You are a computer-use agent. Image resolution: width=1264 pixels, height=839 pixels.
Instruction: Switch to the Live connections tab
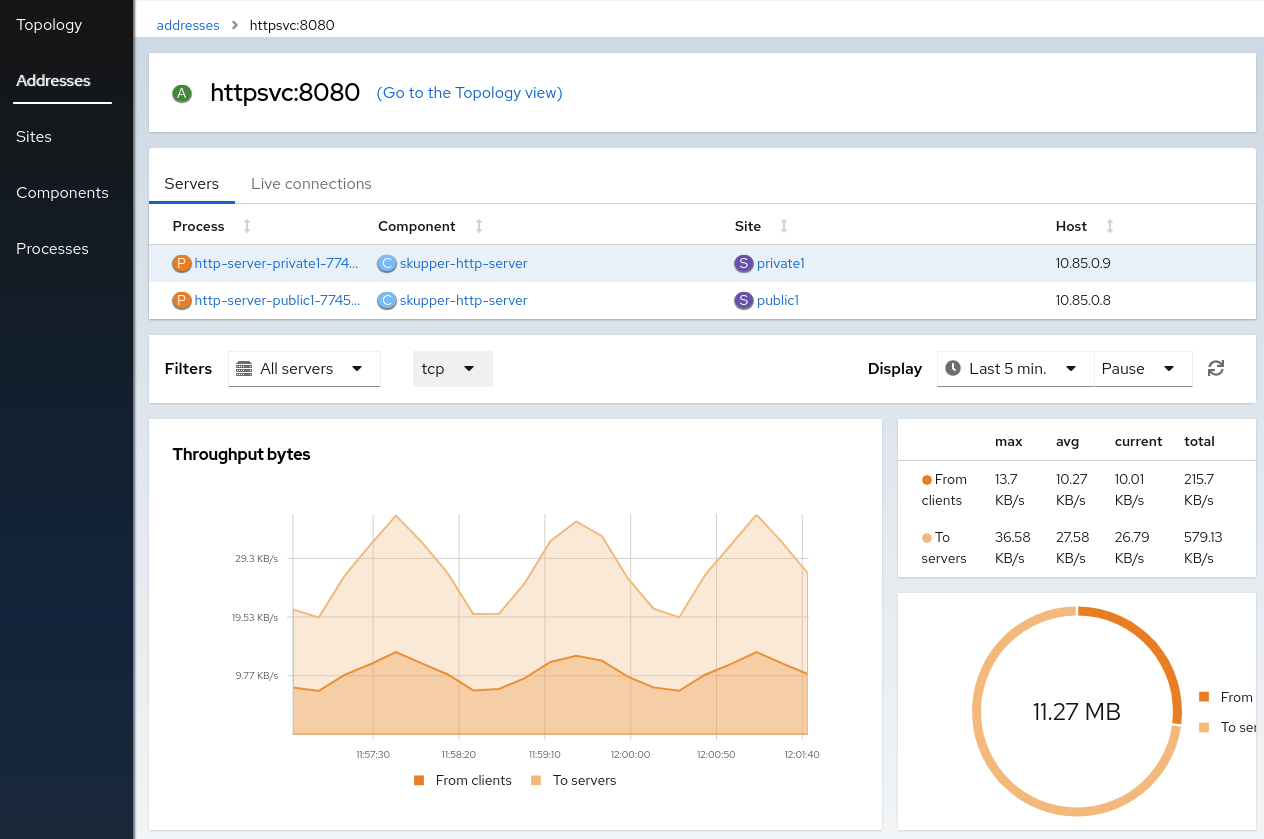(x=311, y=184)
